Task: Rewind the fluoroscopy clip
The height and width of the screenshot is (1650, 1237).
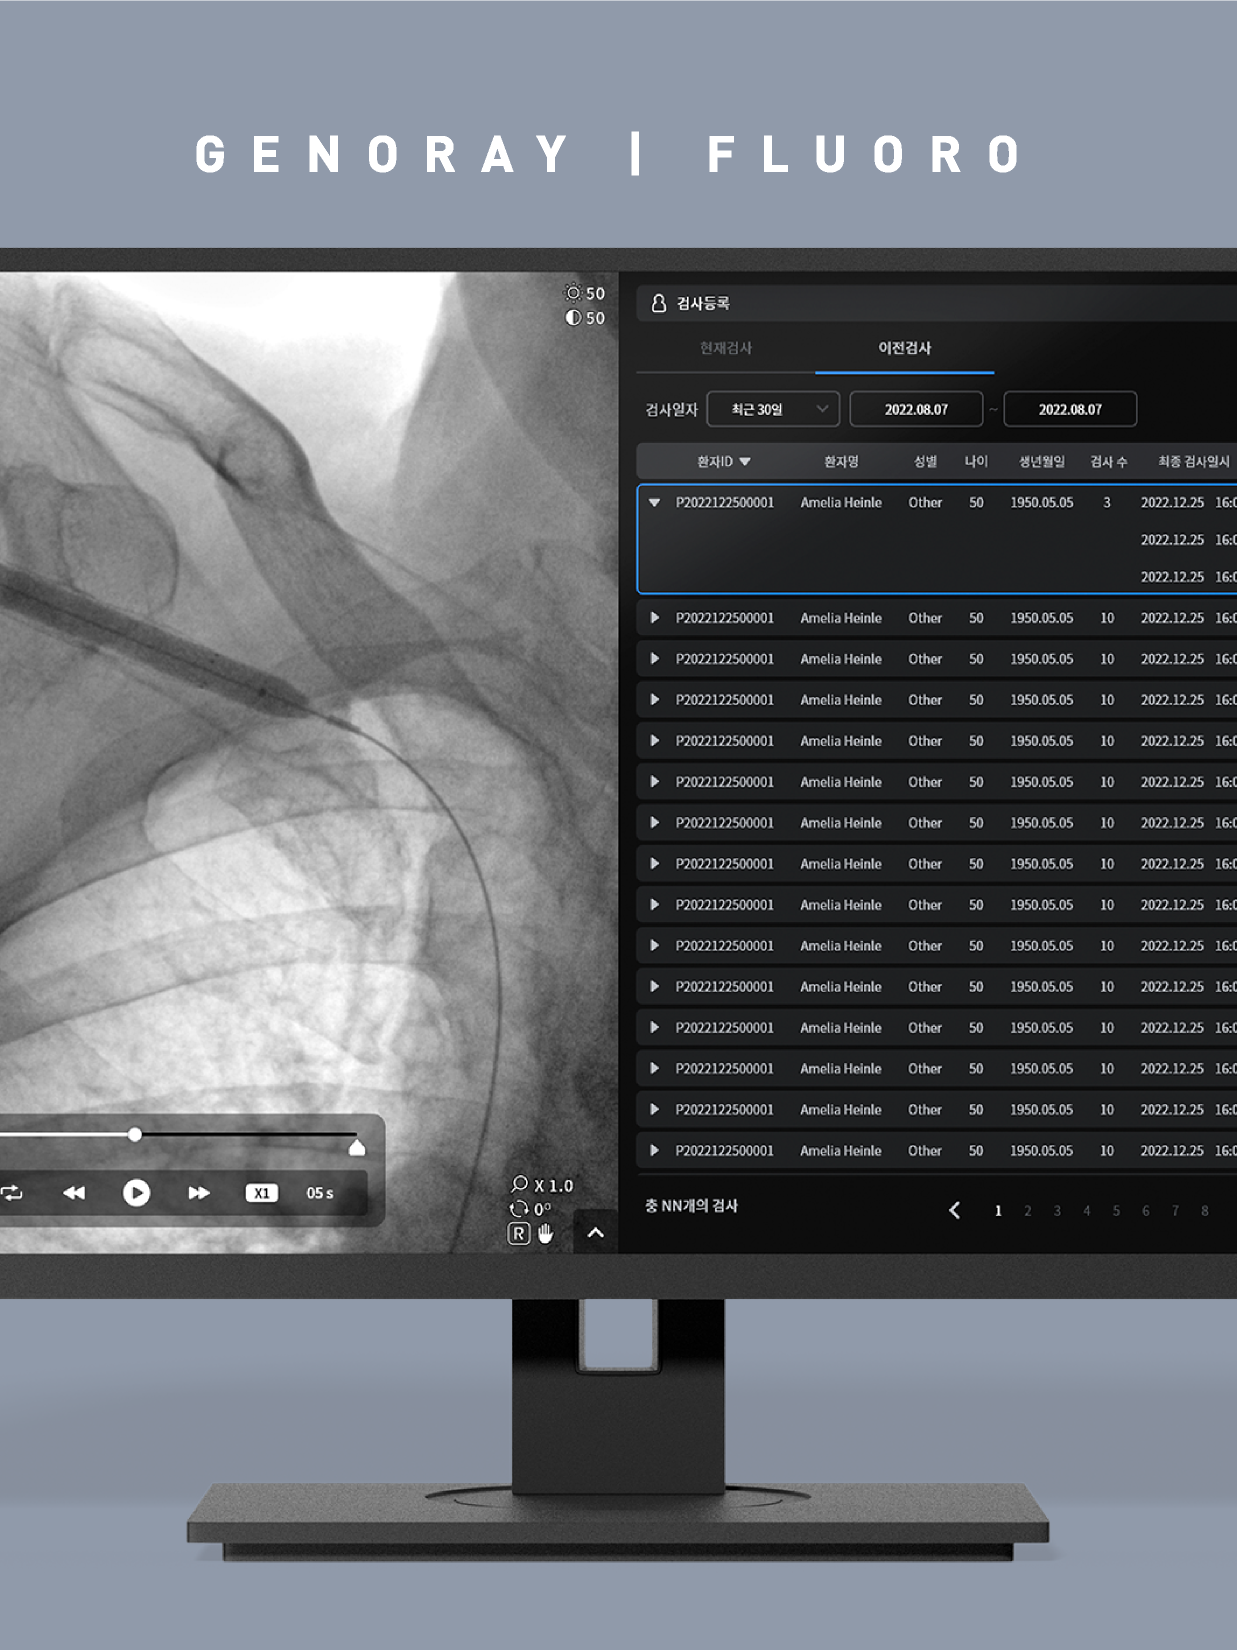Action: click(74, 1193)
